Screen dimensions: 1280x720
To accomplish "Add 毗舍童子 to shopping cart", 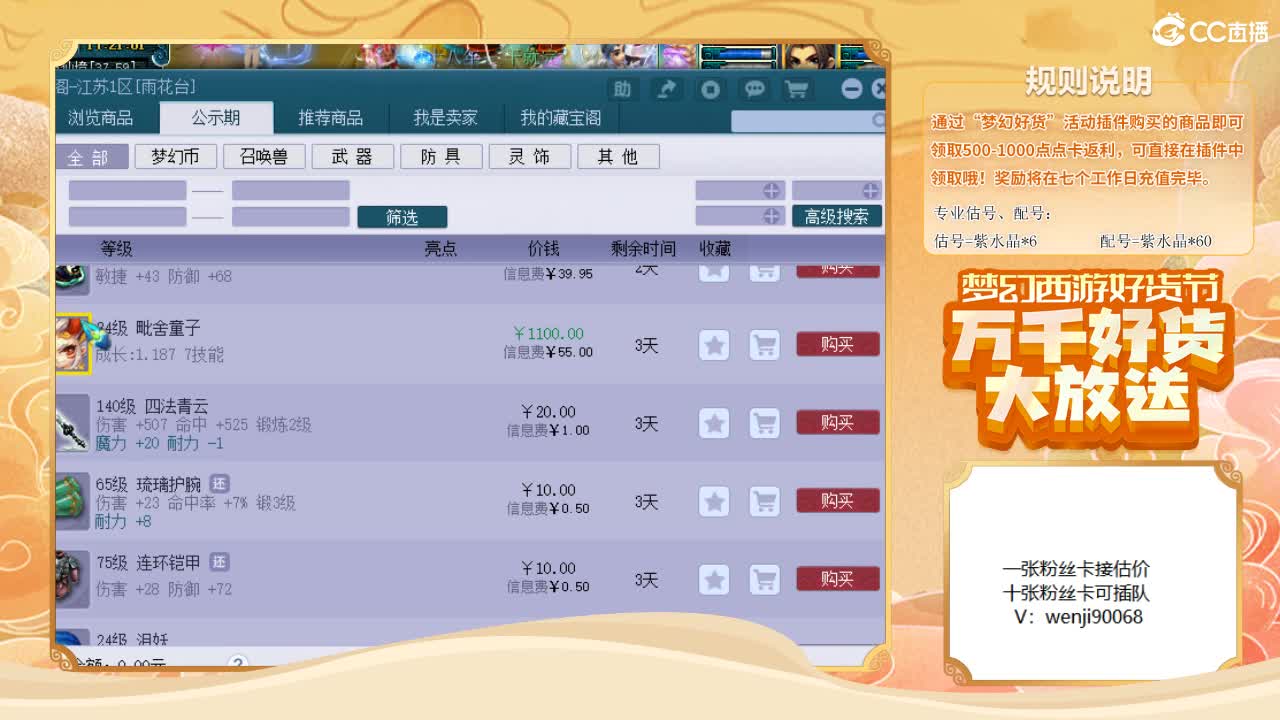I will [x=765, y=345].
